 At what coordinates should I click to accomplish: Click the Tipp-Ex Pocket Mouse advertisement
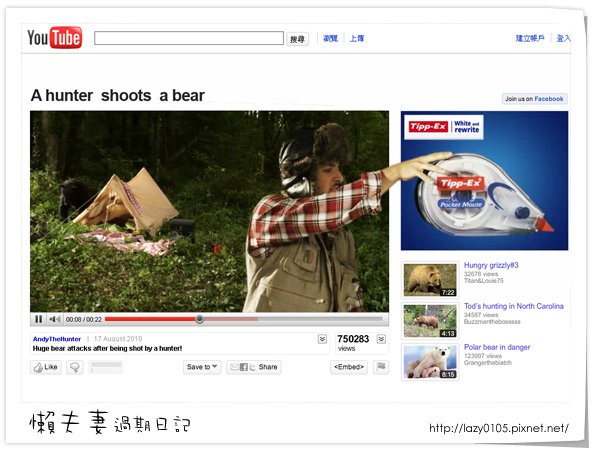coord(484,181)
